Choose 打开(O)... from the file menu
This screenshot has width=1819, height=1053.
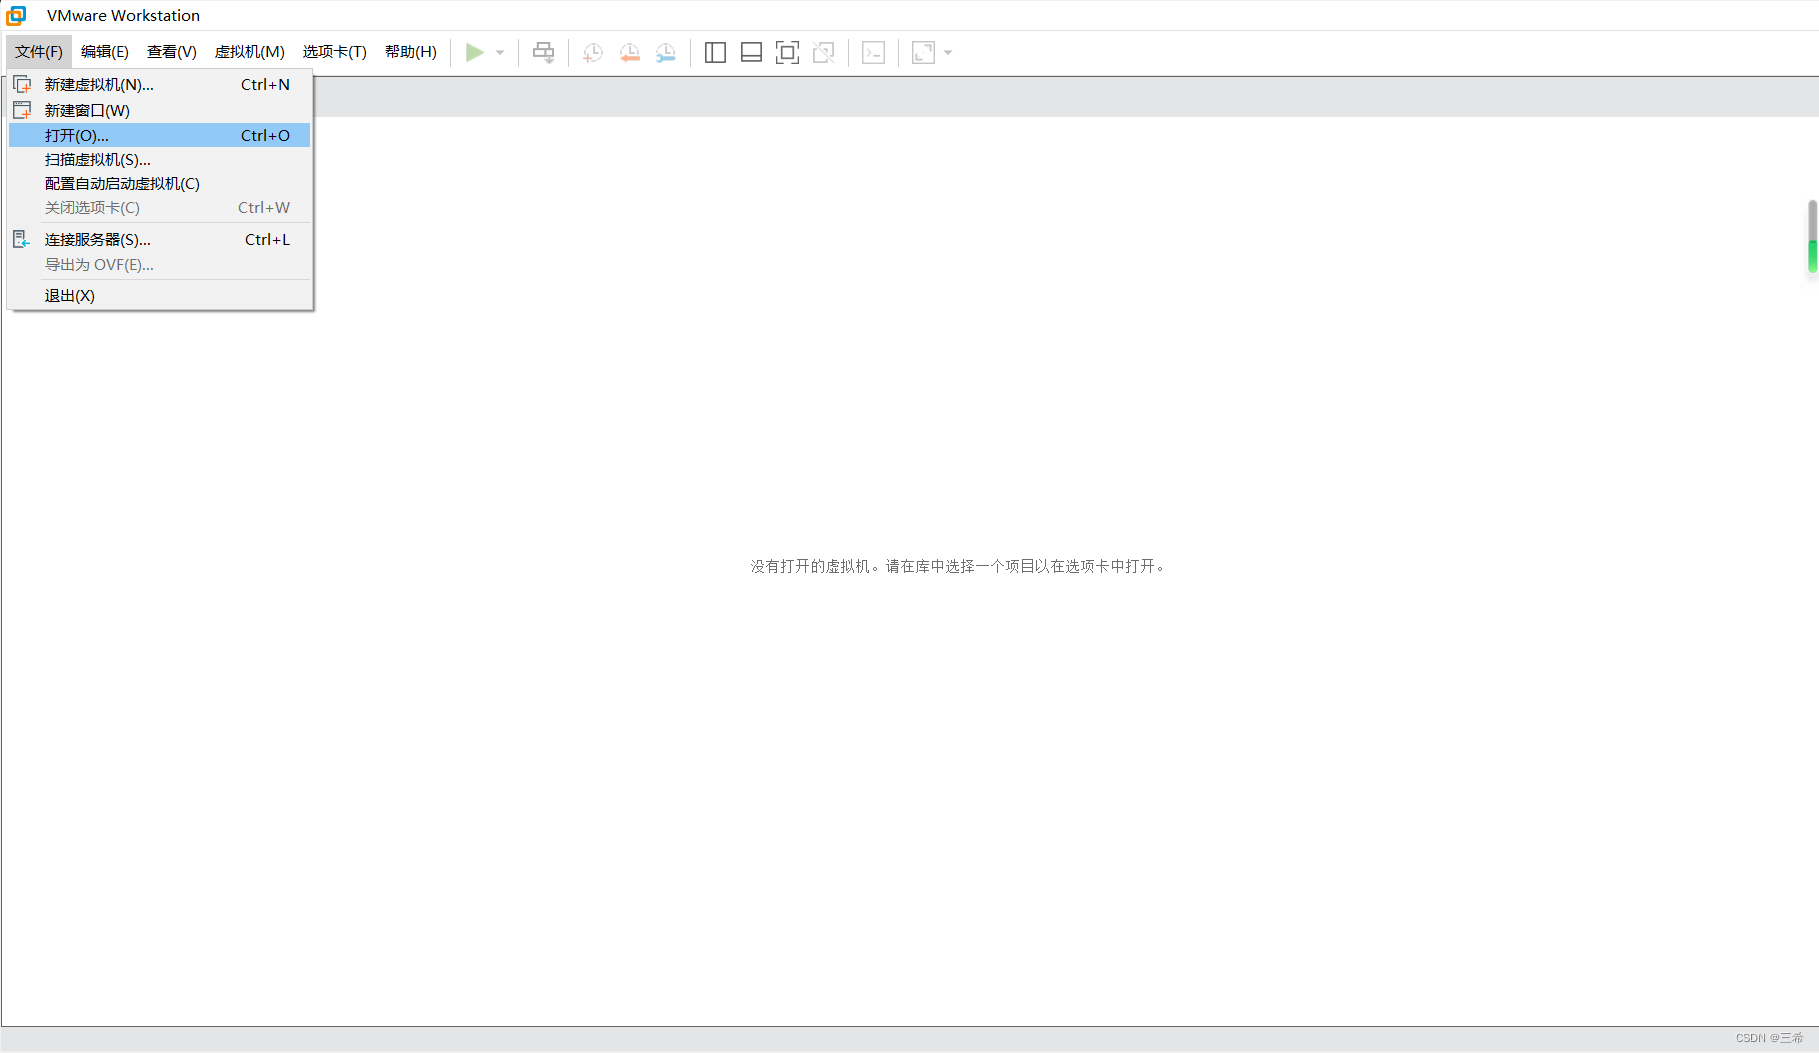[x=160, y=135]
